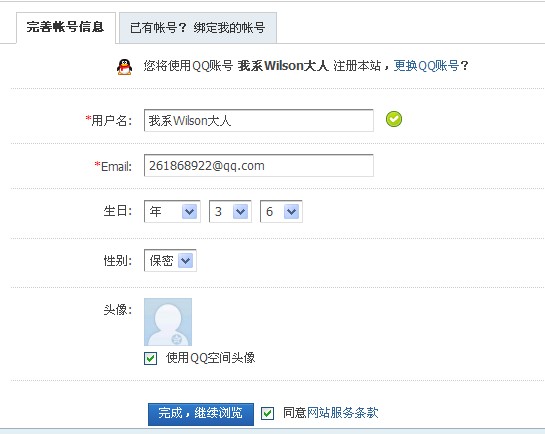Screen dimensions: 545x434
Task: Click the QQ penguin icon
Action: click(x=124, y=66)
